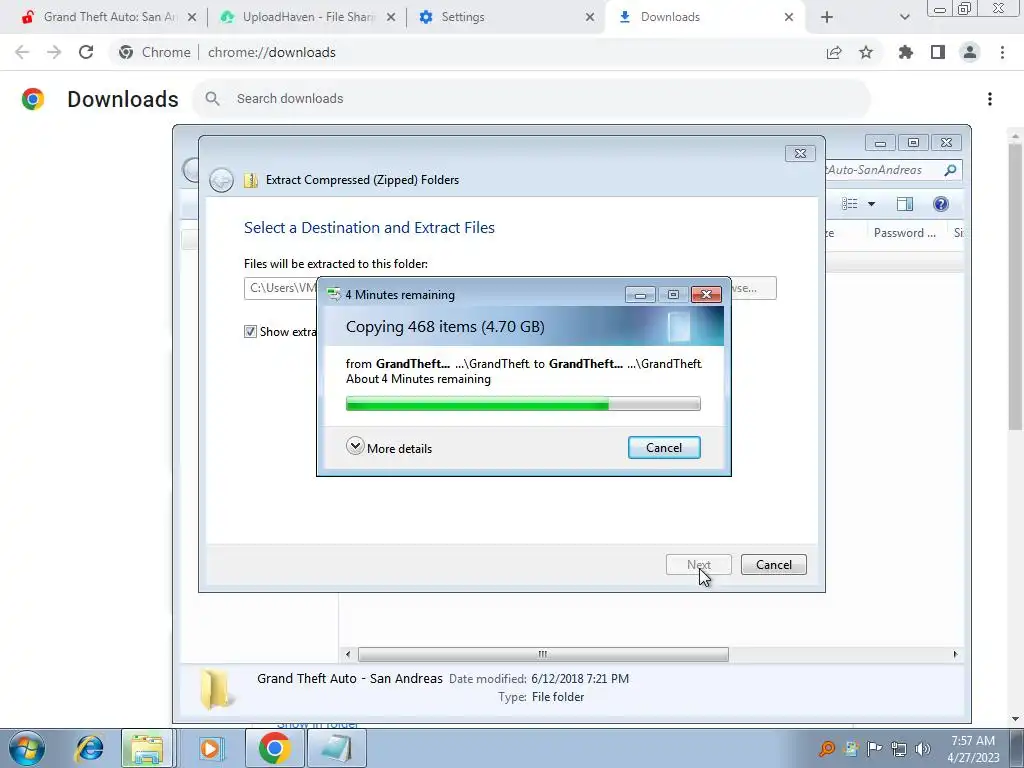Open Windows Media Player taskbar icon
Viewport: 1024px width, 768px height.
[x=210, y=748]
